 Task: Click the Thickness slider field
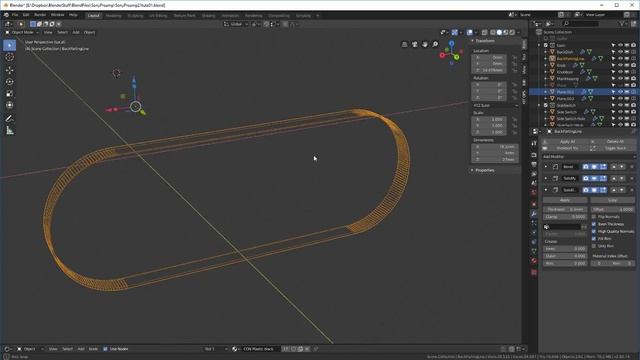click(565, 209)
